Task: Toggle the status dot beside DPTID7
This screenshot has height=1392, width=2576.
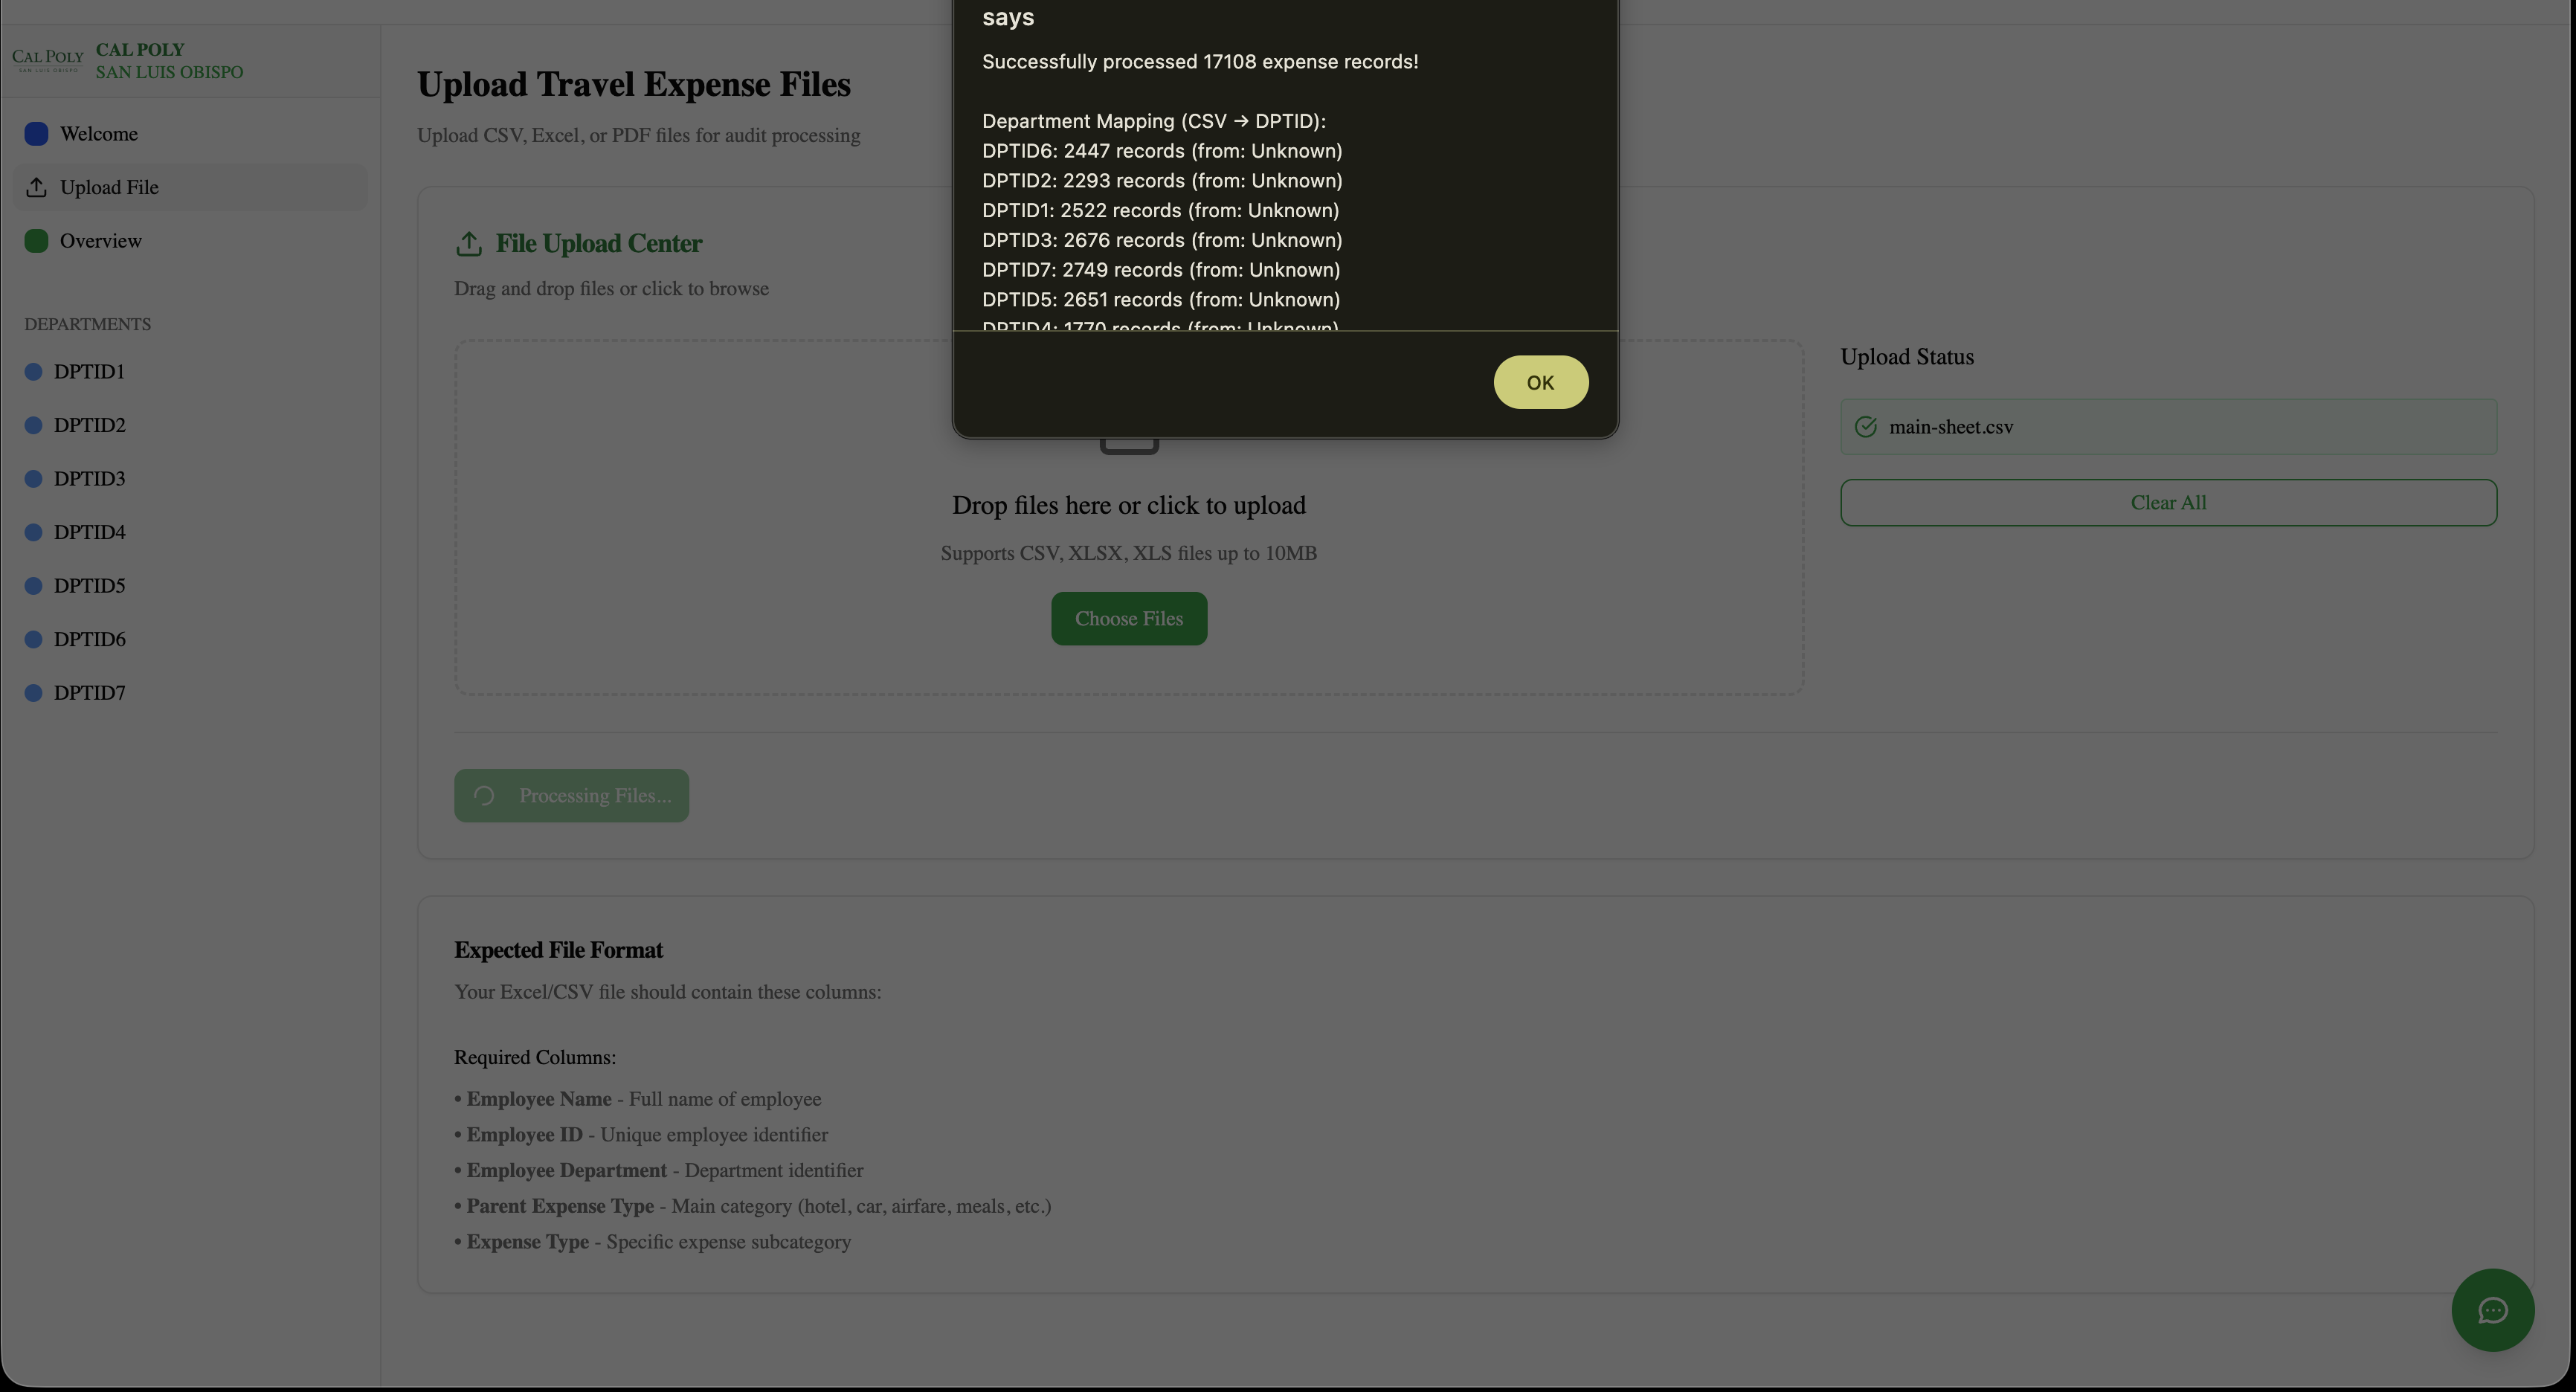Action: coord(31,692)
